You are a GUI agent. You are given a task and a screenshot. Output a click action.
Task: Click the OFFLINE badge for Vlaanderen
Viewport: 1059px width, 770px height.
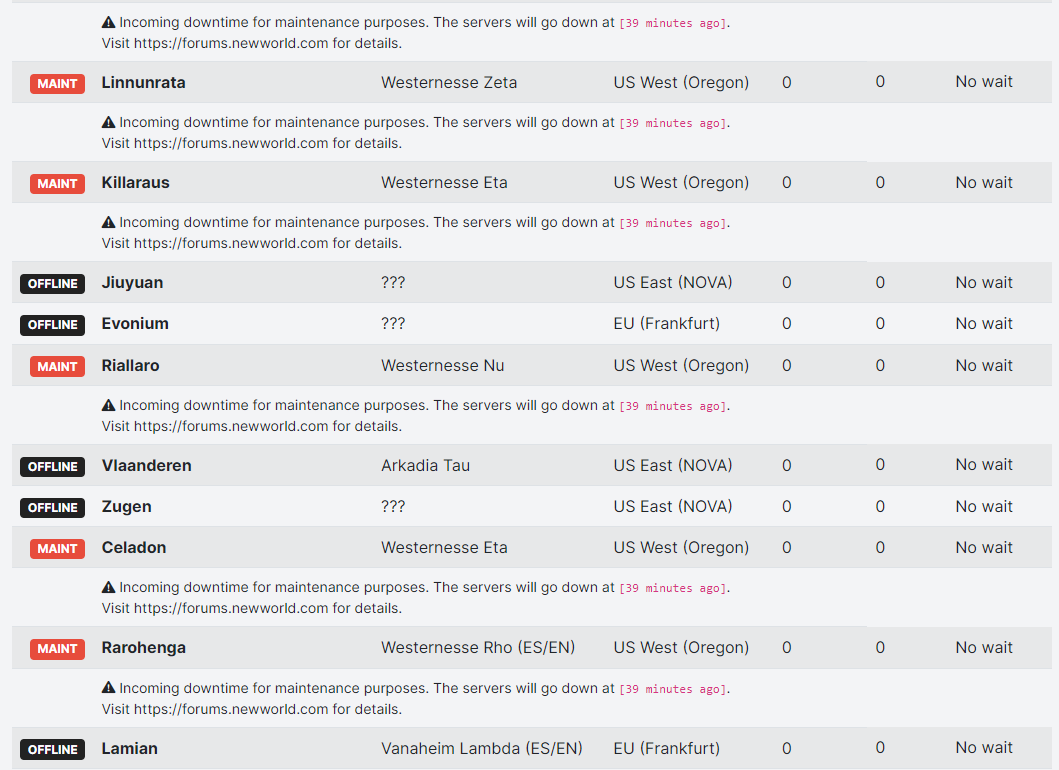[53, 467]
